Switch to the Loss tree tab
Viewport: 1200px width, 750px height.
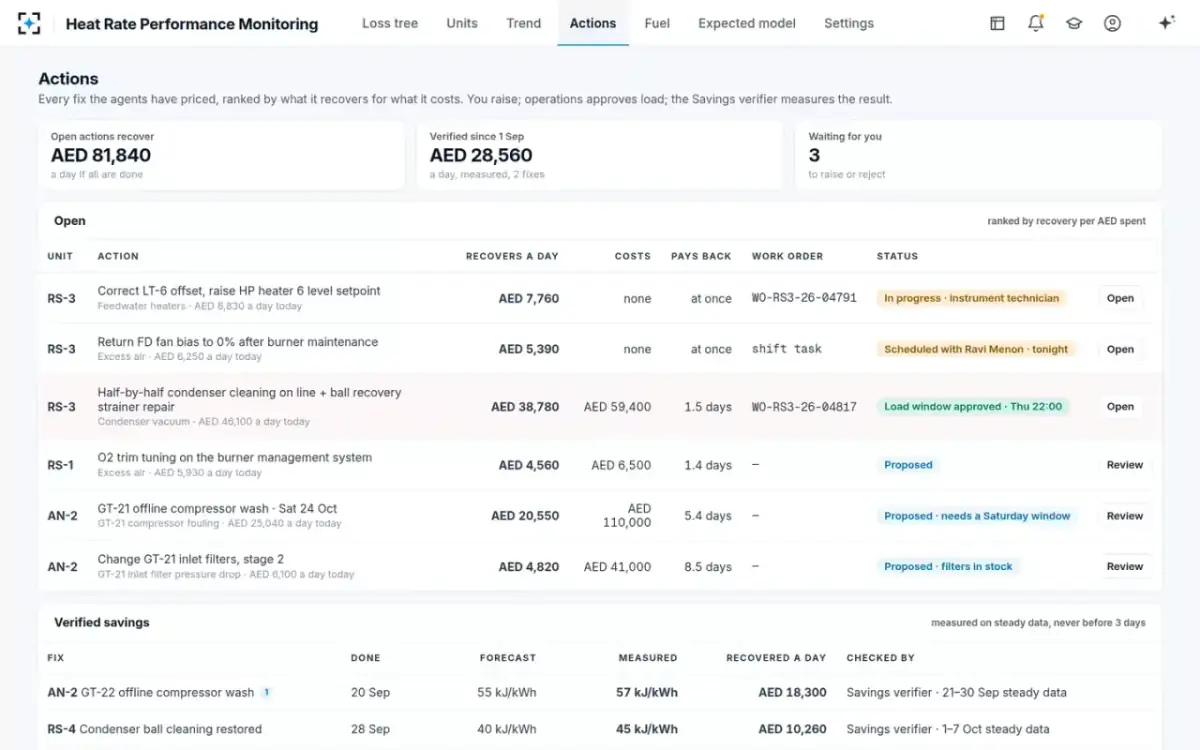[x=390, y=23]
